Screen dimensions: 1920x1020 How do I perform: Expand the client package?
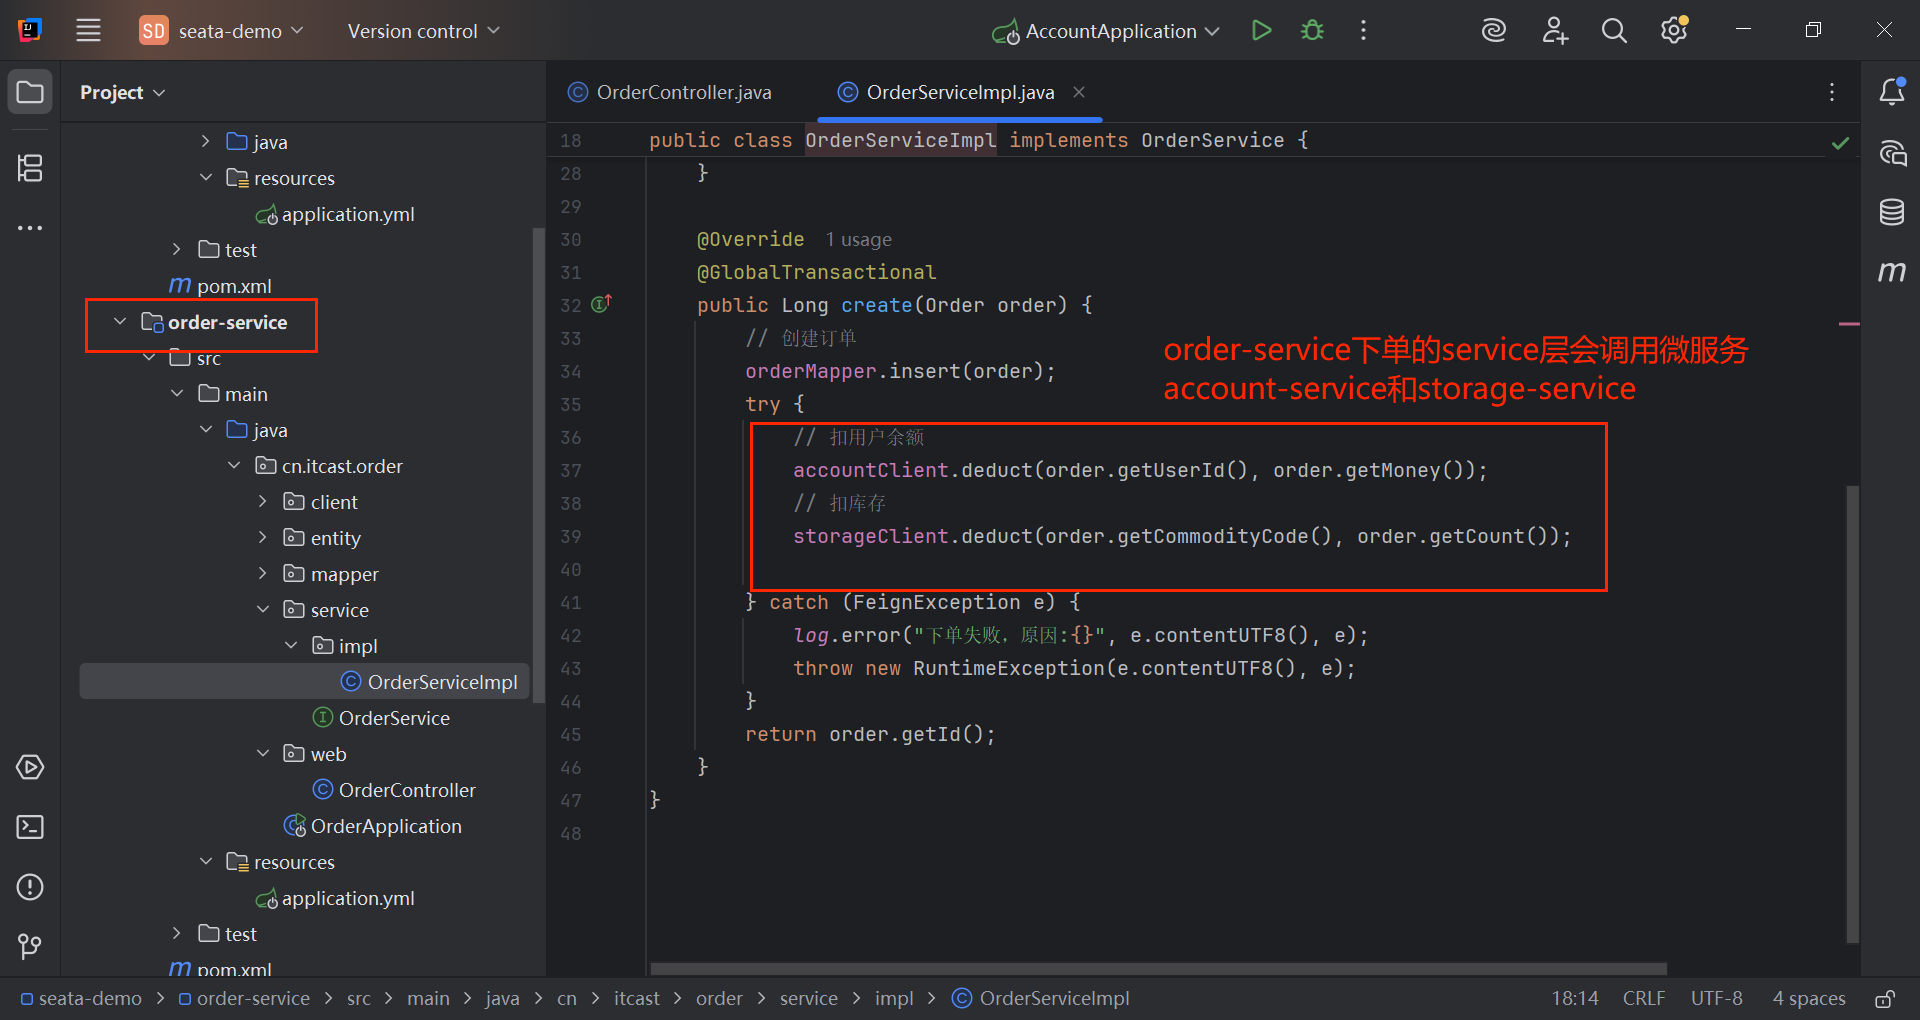point(263,502)
